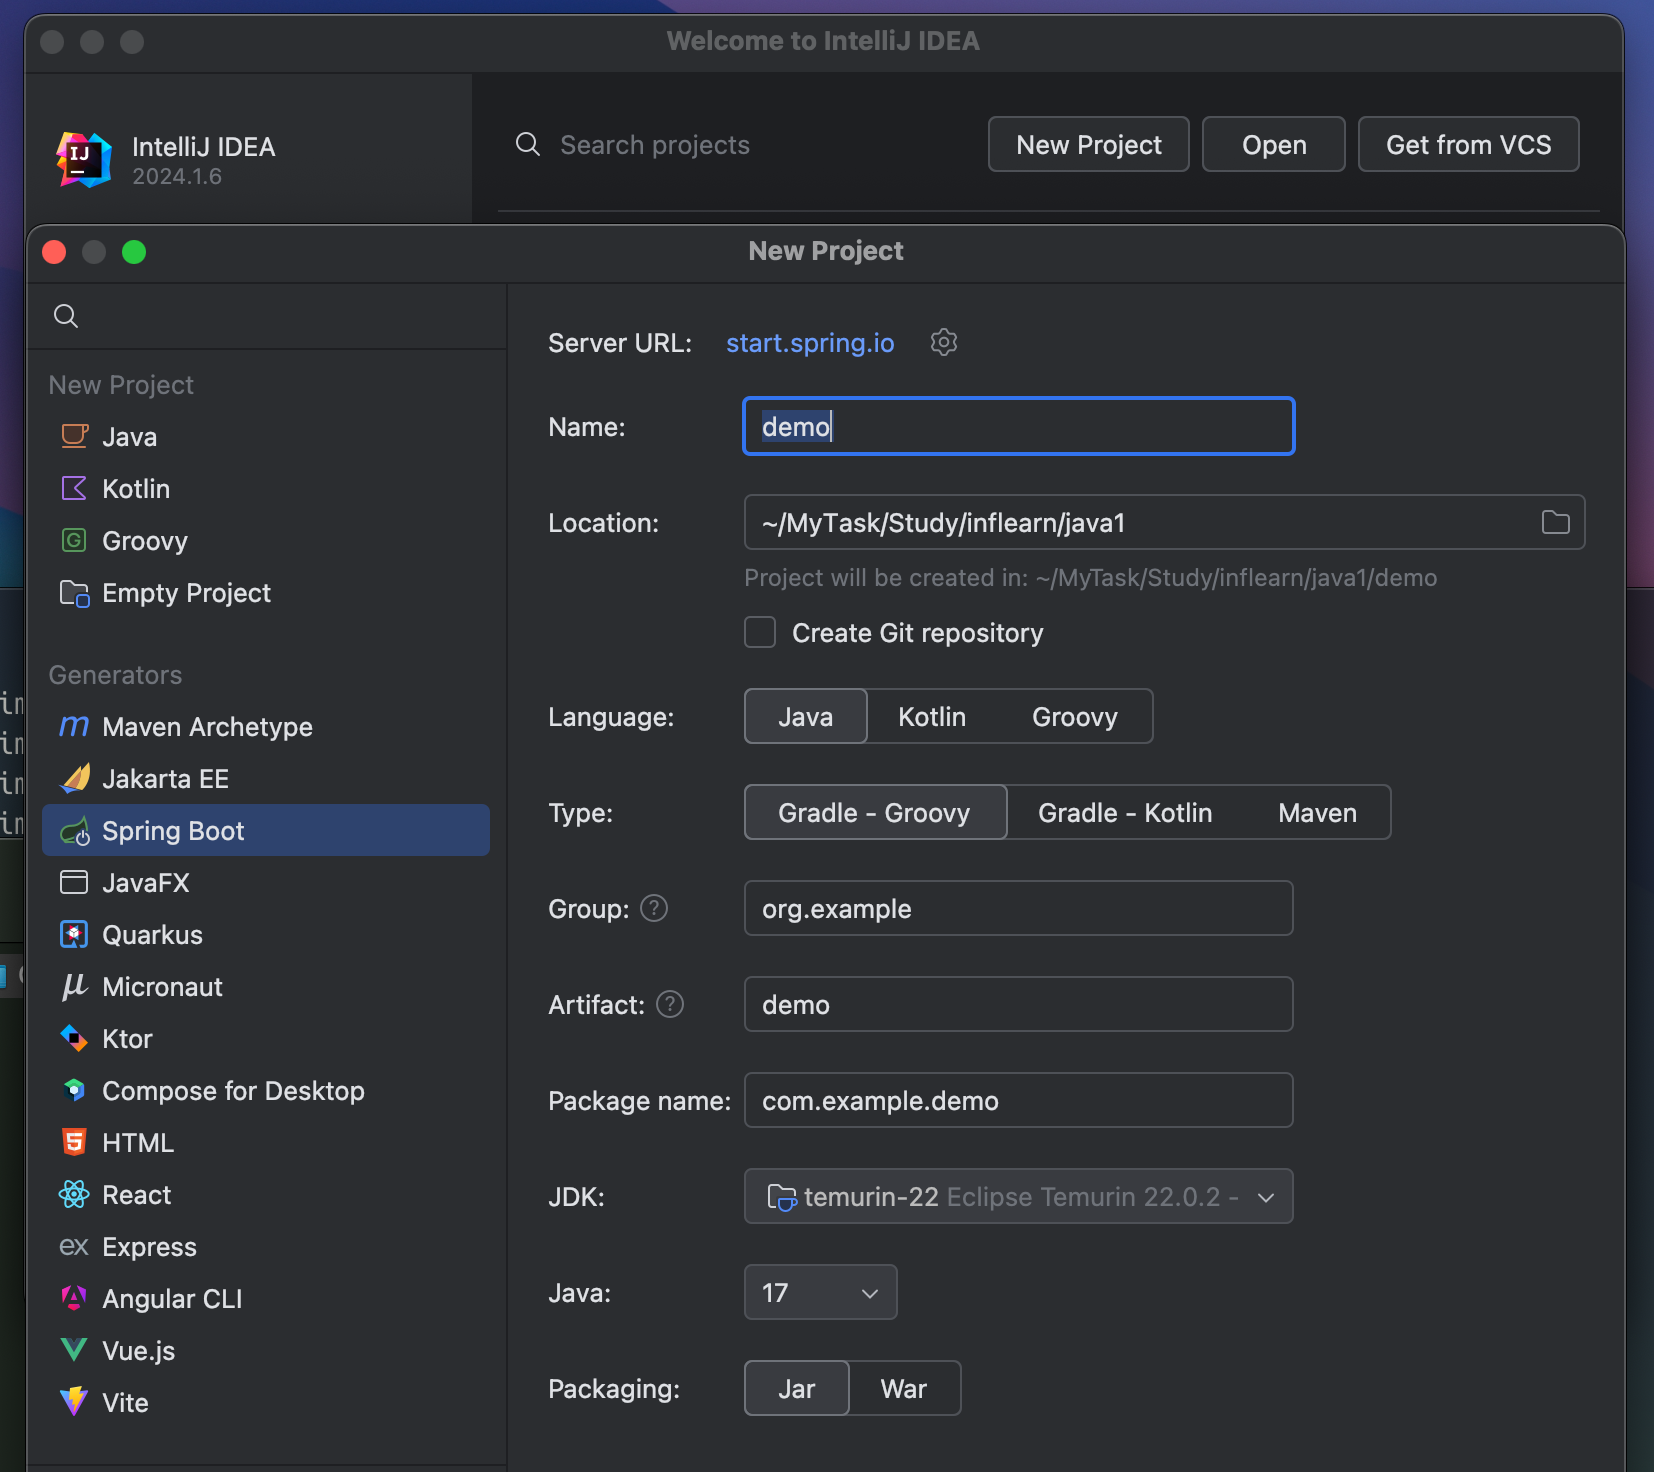Click the Micronaut generator icon
Viewport: 1654px width, 1472px height.
point(75,986)
